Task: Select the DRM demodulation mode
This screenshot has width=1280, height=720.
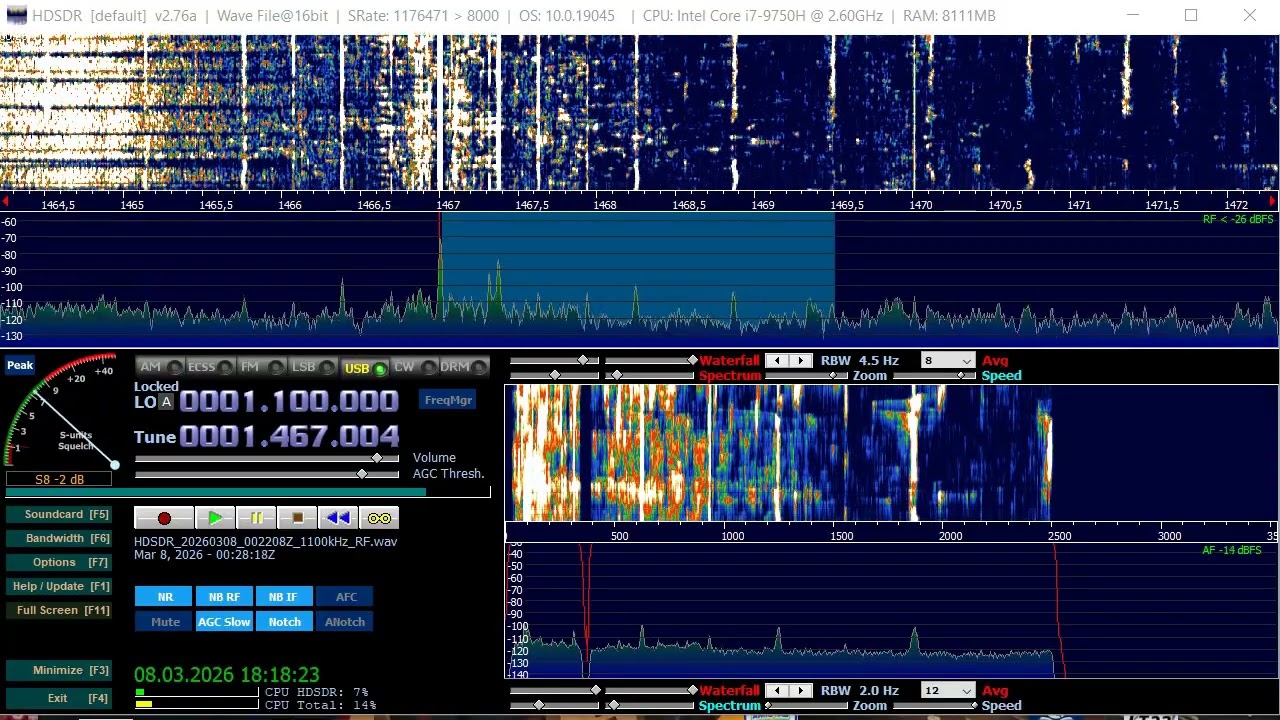Action: point(465,367)
